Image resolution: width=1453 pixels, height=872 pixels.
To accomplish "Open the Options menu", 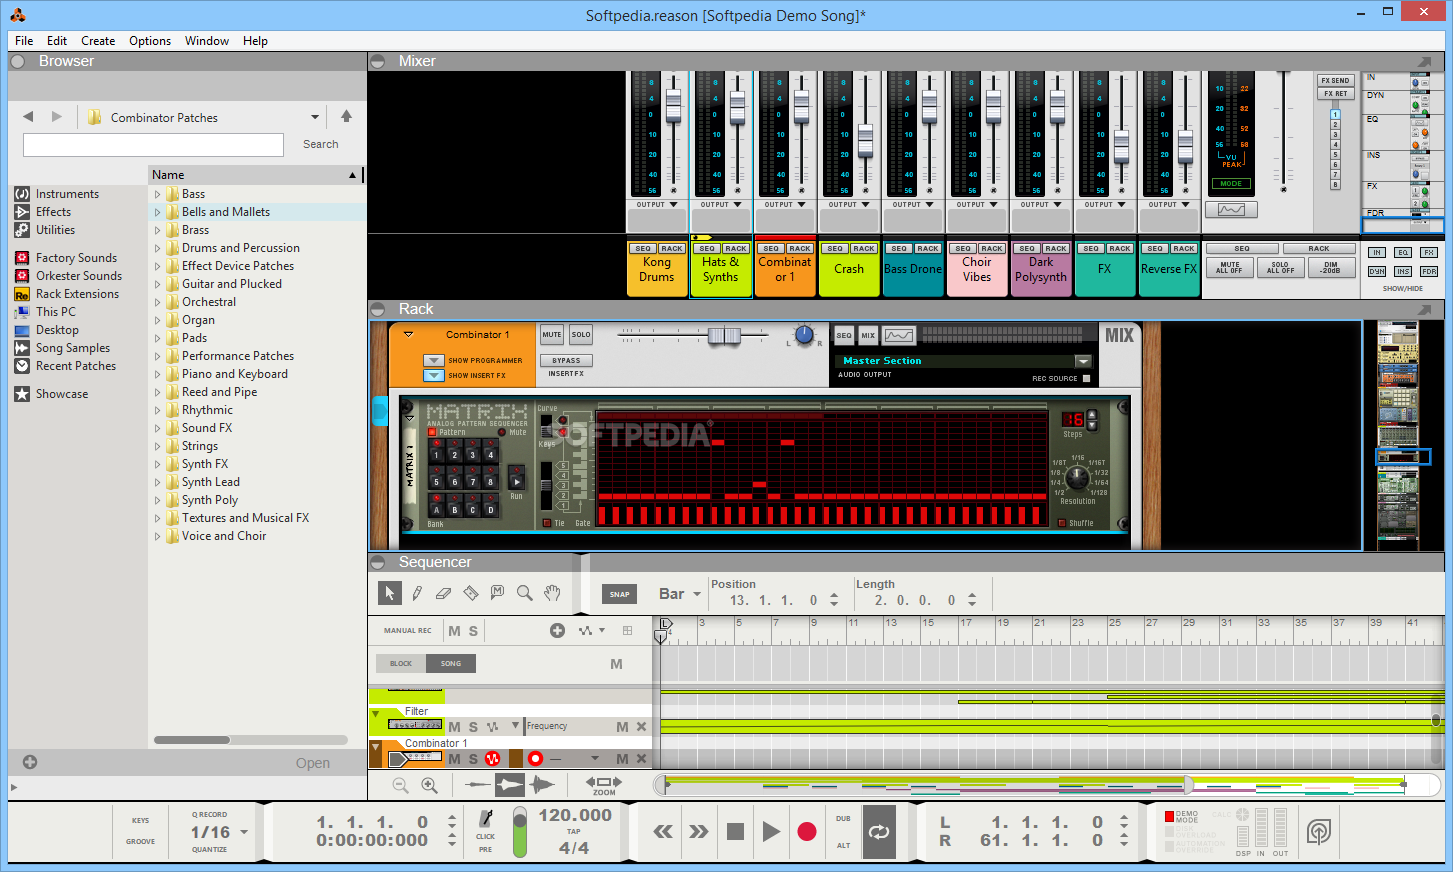I will point(150,41).
